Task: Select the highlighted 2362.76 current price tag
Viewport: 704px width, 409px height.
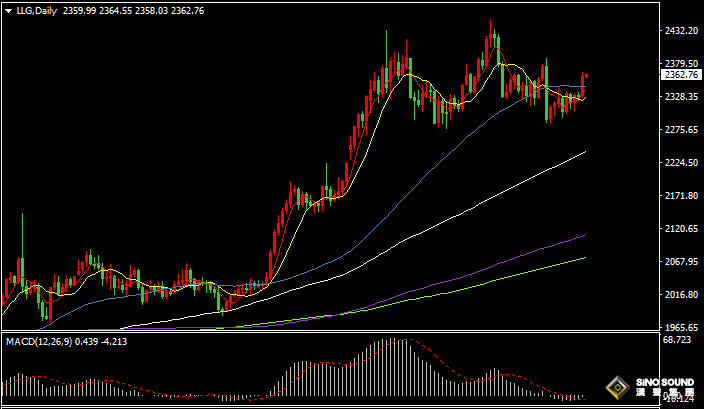Action: [x=681, y=75]
